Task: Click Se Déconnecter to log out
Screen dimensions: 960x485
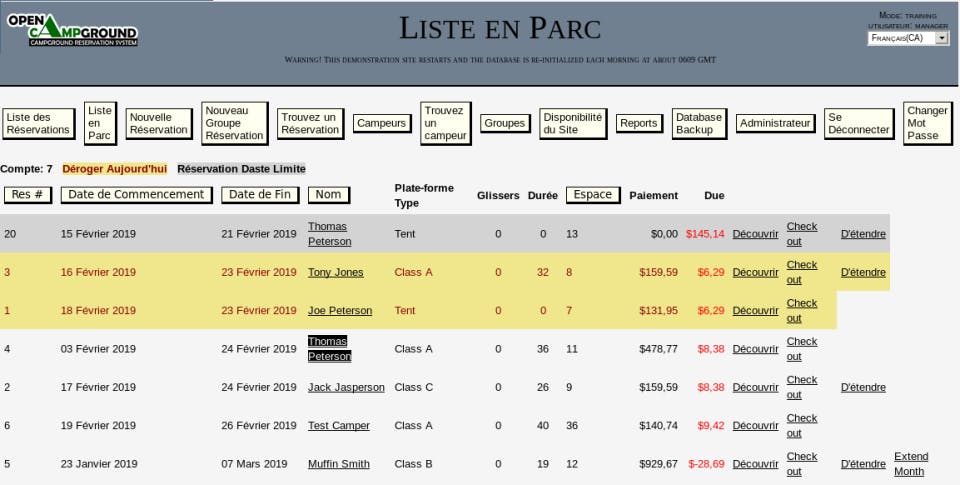Action: [x=859, y=124]
